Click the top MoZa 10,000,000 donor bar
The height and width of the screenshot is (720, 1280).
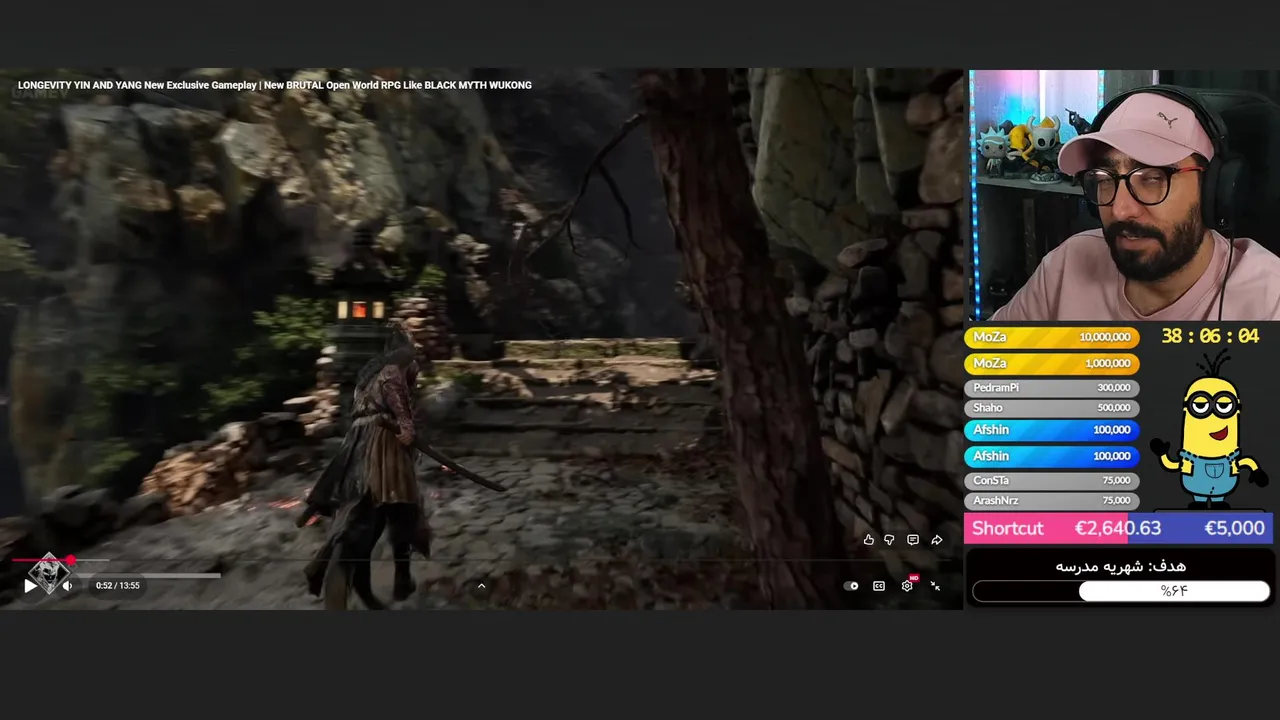coord(1051,338)
